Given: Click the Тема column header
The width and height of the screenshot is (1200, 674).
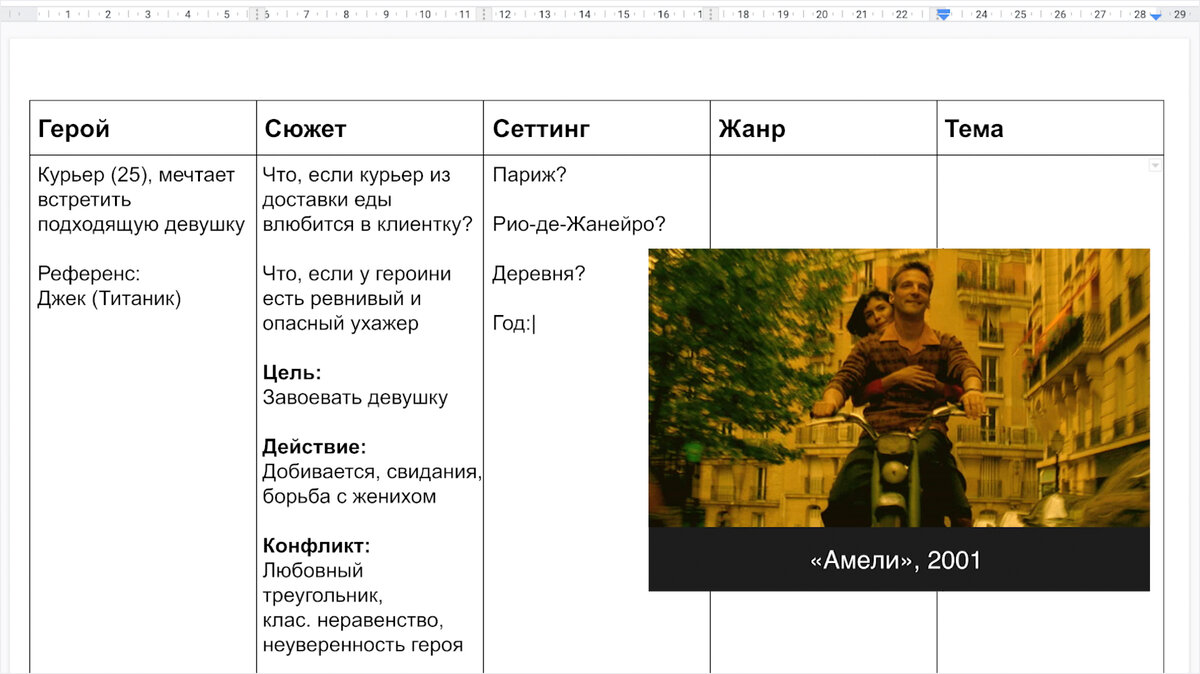Looking at the screenshot, I should click(x=974, y=128).
